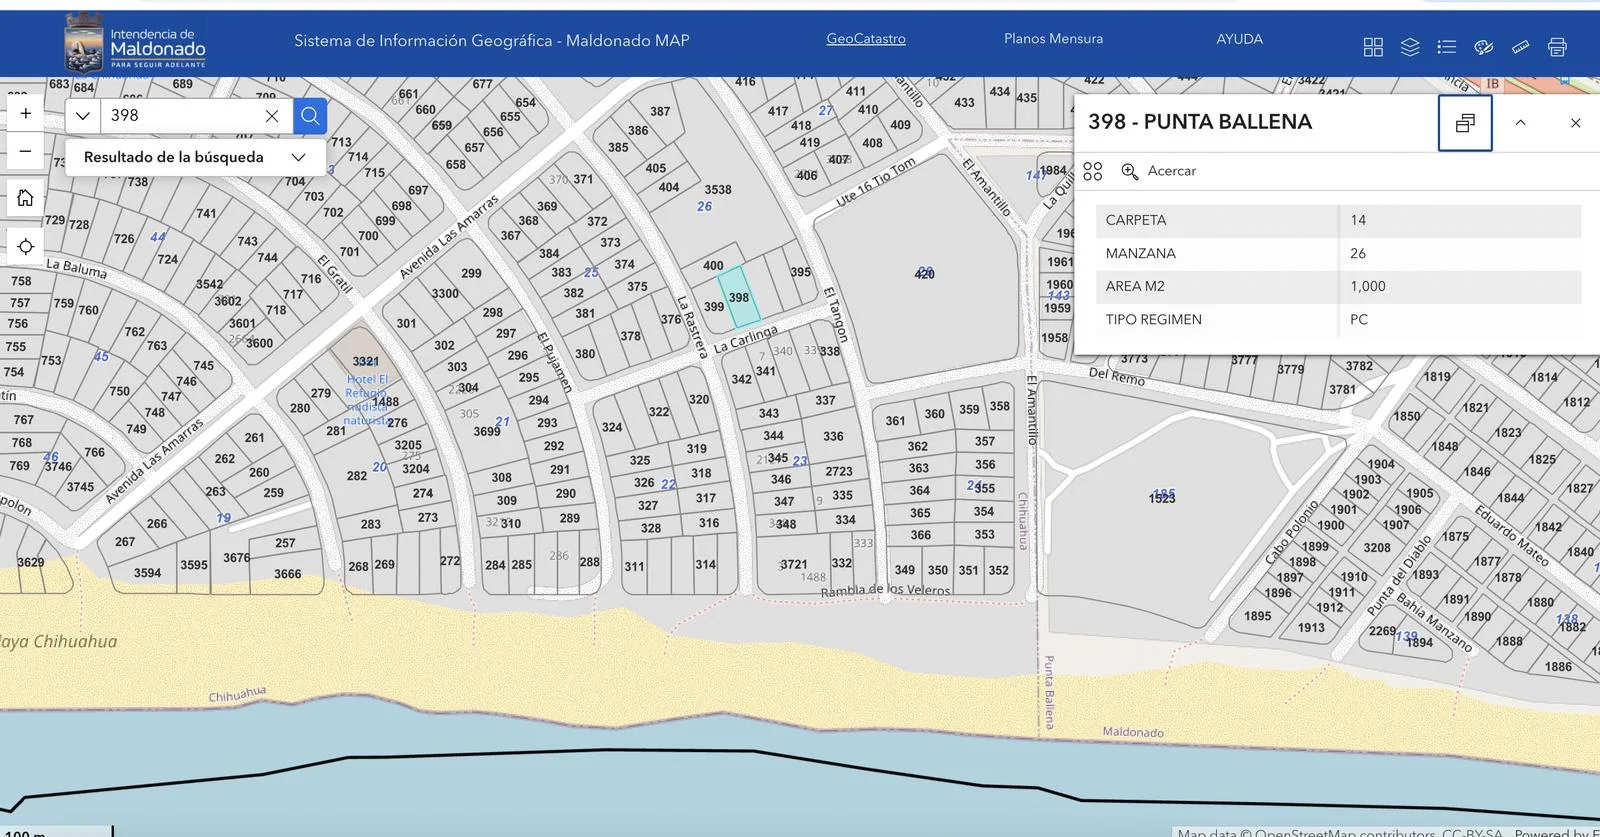Open the GeoCatastro link
The image size is (1600, 837).
865,39
